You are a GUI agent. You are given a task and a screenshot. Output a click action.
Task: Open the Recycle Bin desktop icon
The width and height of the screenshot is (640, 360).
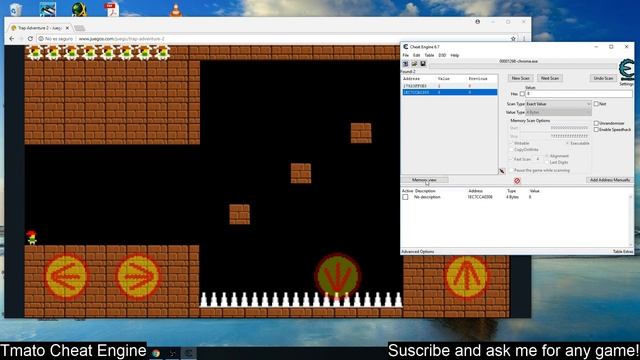[x=16, y=9]
